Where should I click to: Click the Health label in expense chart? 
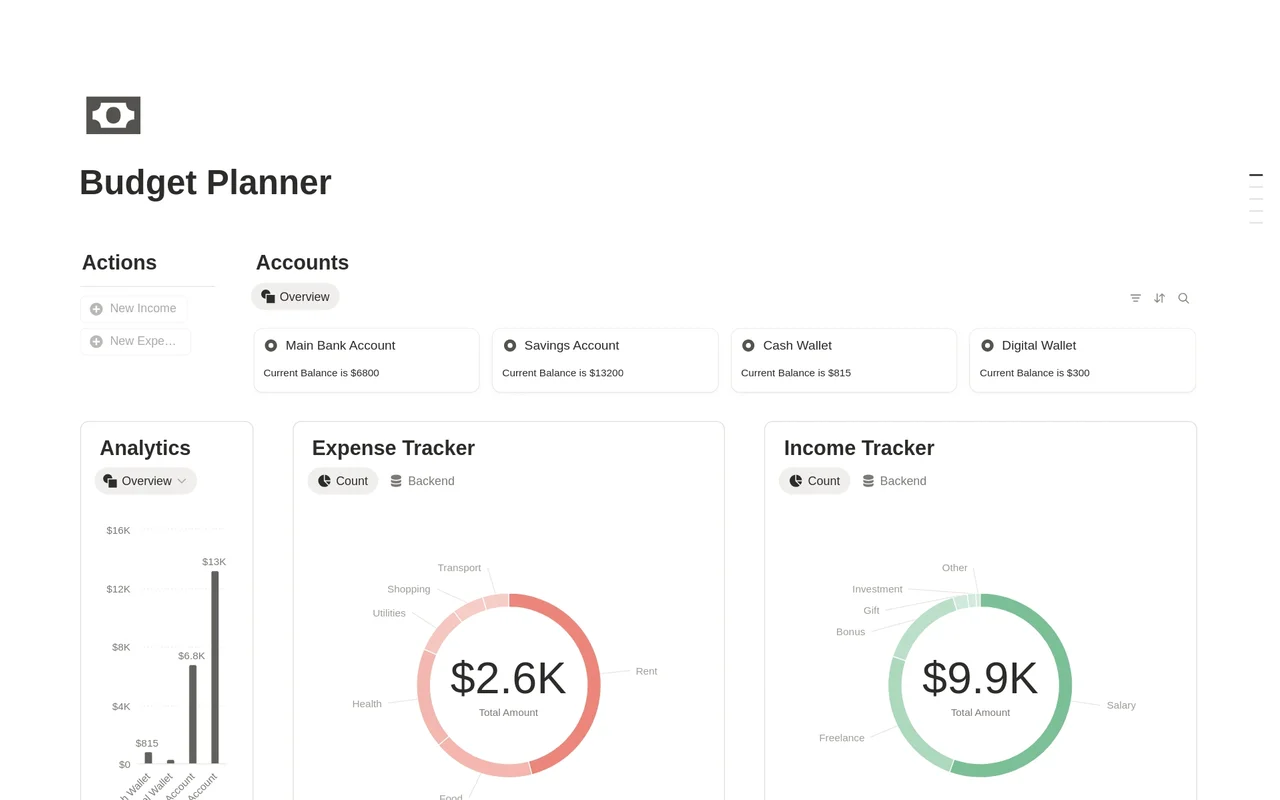[x=367, y=704]
